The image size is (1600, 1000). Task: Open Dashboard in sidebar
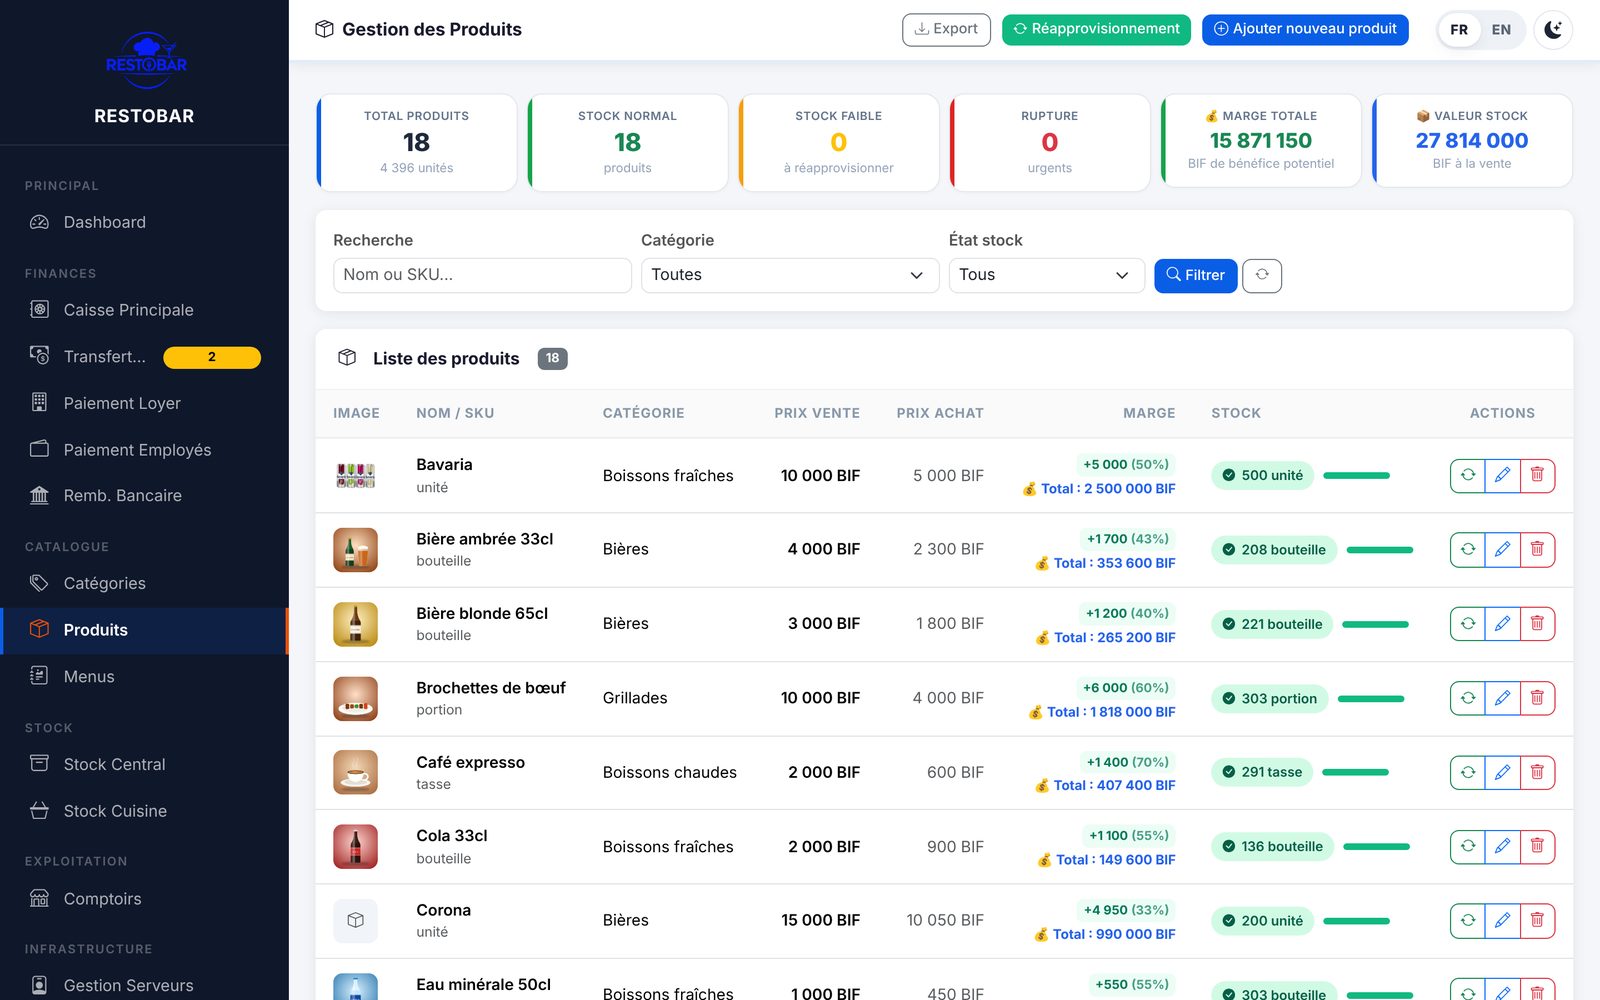tap(144, 222)
